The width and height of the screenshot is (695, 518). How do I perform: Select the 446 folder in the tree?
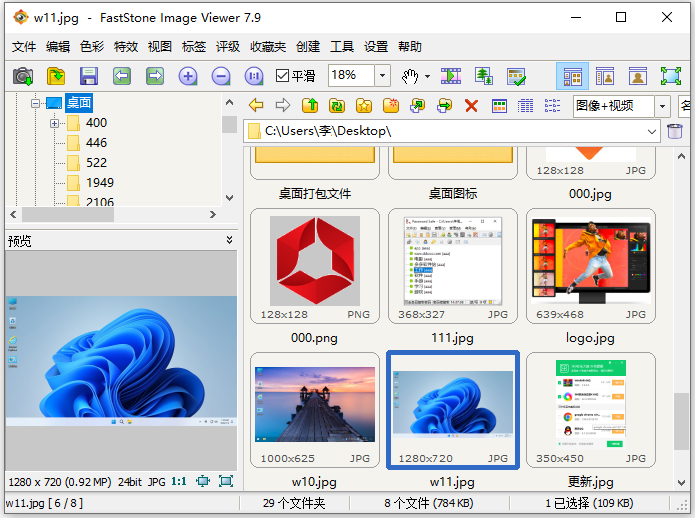coord(96,143)
